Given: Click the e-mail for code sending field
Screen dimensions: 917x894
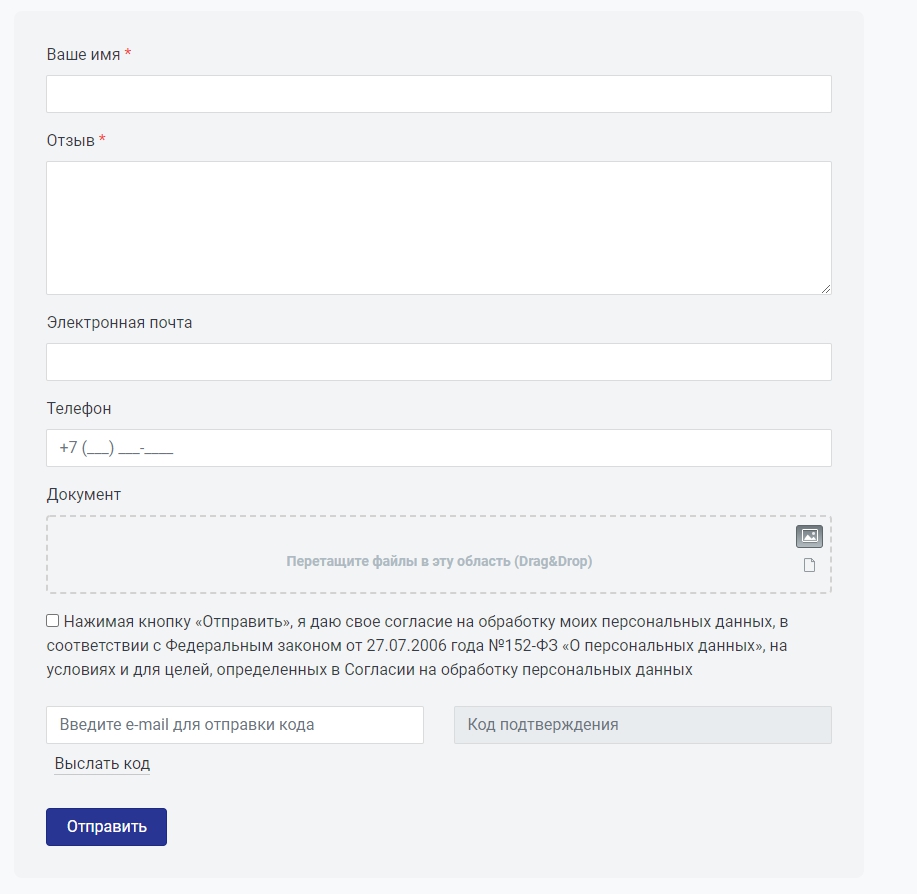Looking at the screenshot, I should coord(235,725).
